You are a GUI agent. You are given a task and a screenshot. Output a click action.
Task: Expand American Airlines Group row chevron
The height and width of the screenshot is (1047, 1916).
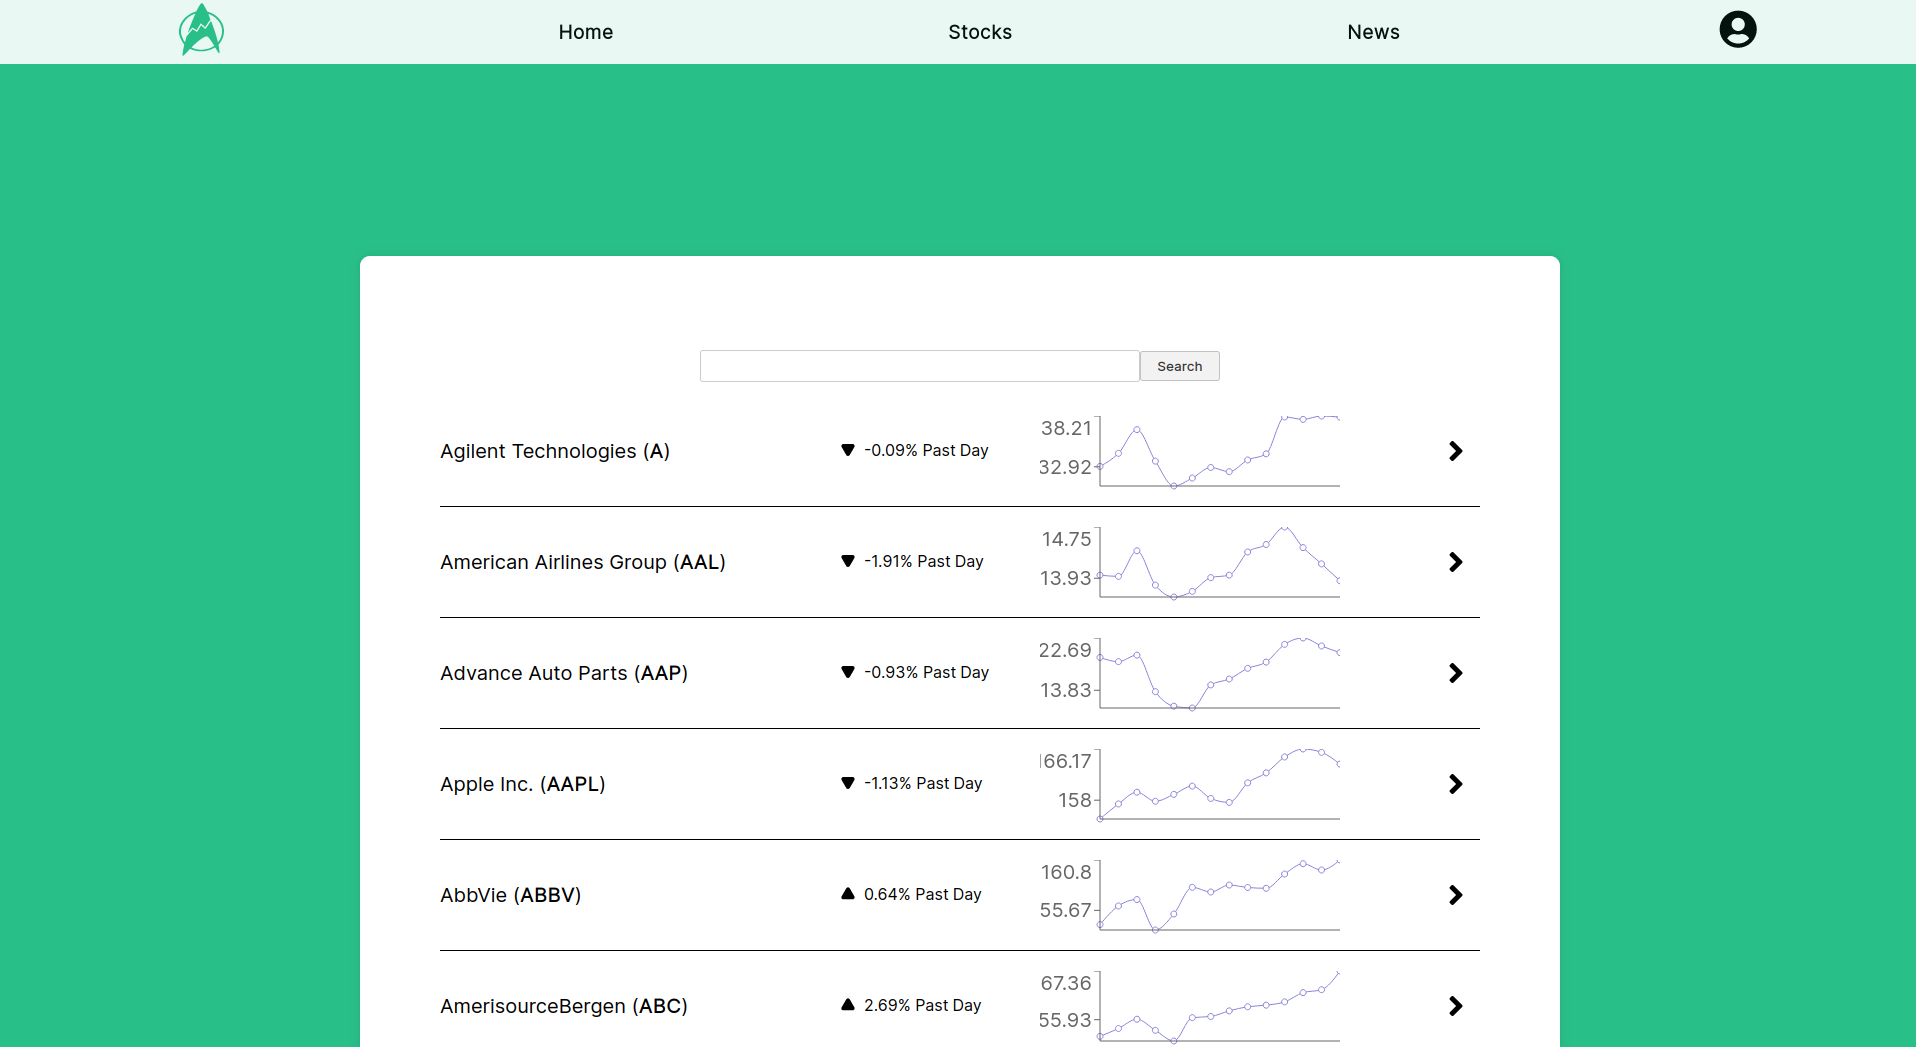click(1456, 562)
